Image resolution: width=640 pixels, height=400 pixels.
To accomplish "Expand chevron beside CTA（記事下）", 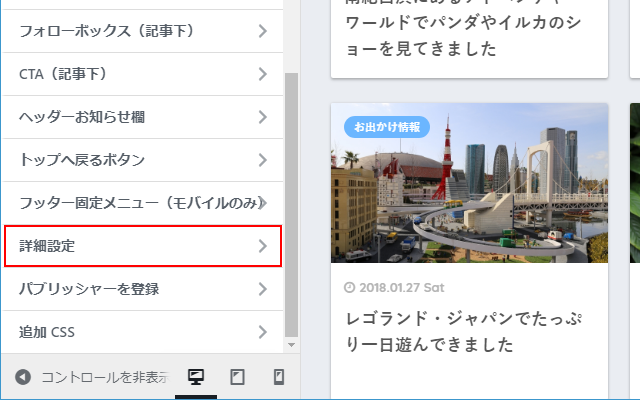I will point(263,74).
